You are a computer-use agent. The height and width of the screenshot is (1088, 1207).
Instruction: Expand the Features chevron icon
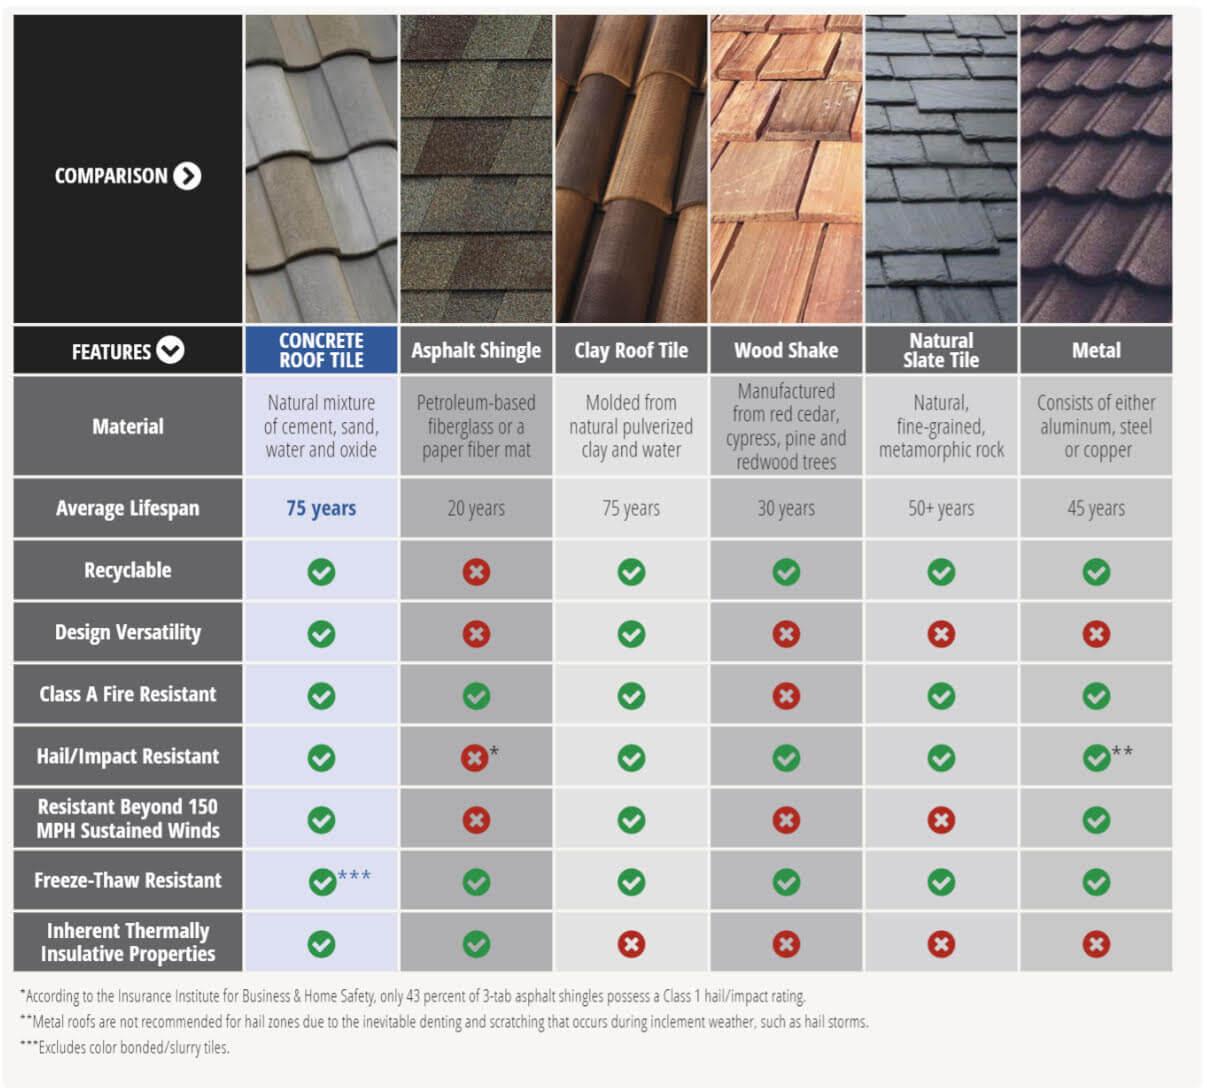click(x=171, y=351)
